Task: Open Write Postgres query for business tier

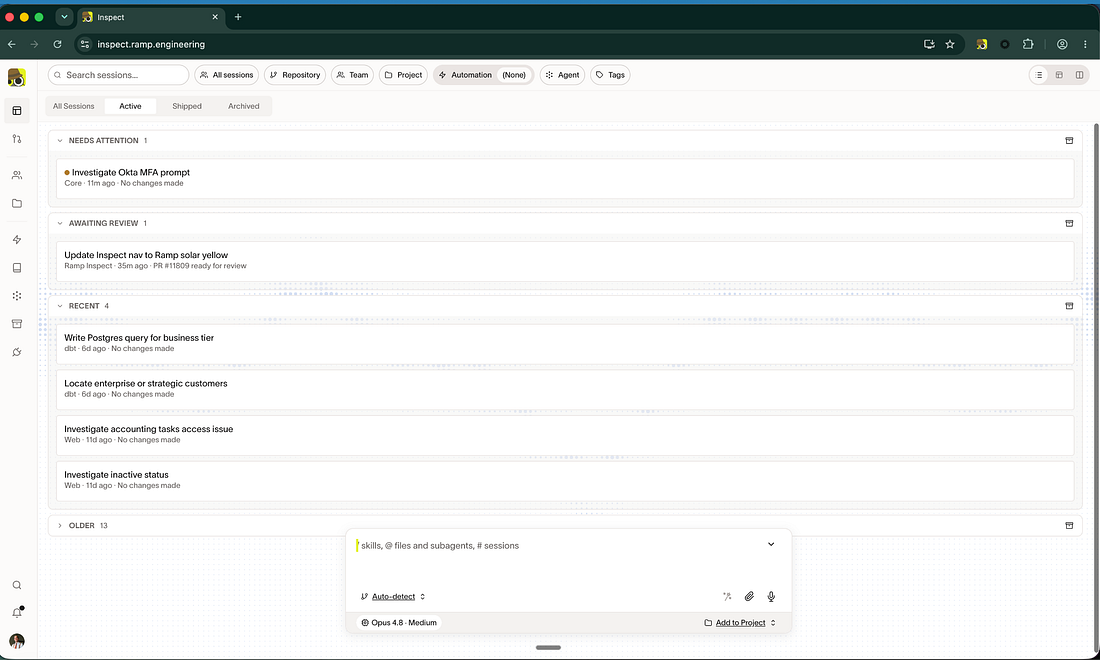Action: pos(565,344)
